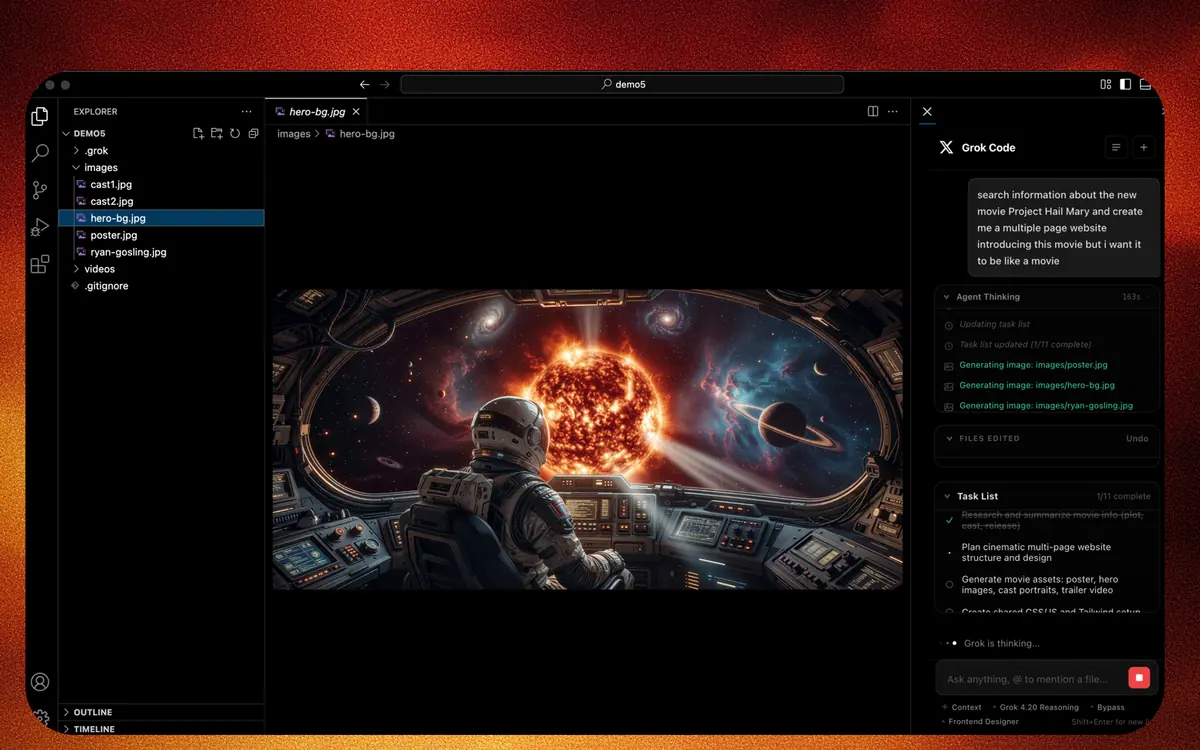Focus the Ask anything chat input
Screen dimensions: 1200x750
(x=1030, y=679)
